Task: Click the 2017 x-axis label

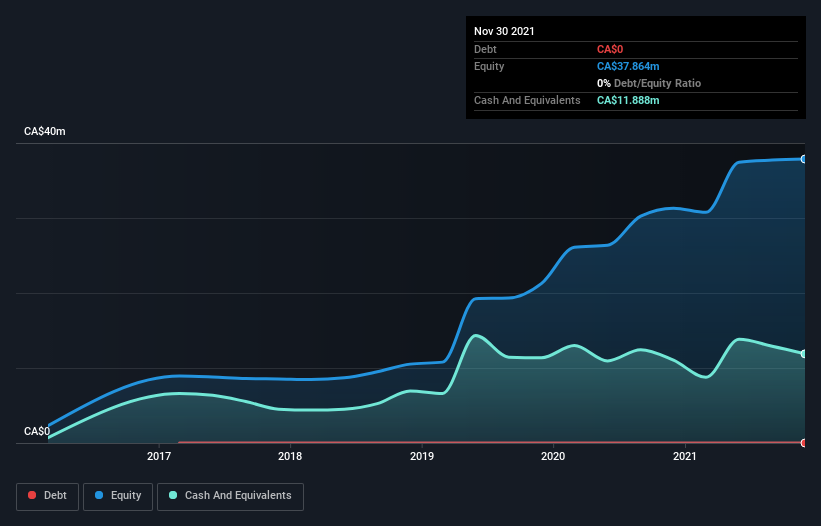Action: (159, 456)
